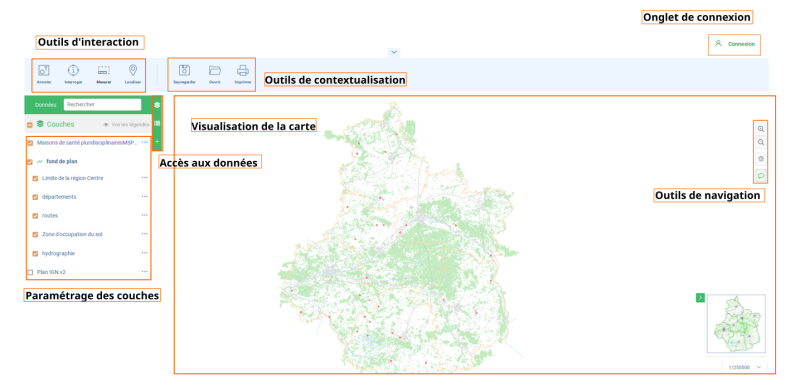Click the Connexion link
800x386 pixels.
[741, 44]
